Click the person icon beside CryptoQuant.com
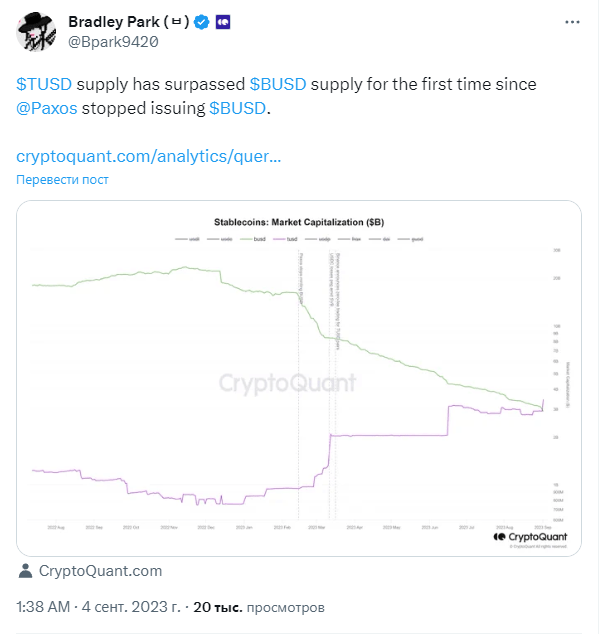Image resolution: width=601 pixels, height=634 pixels. [x=25, y=571]
